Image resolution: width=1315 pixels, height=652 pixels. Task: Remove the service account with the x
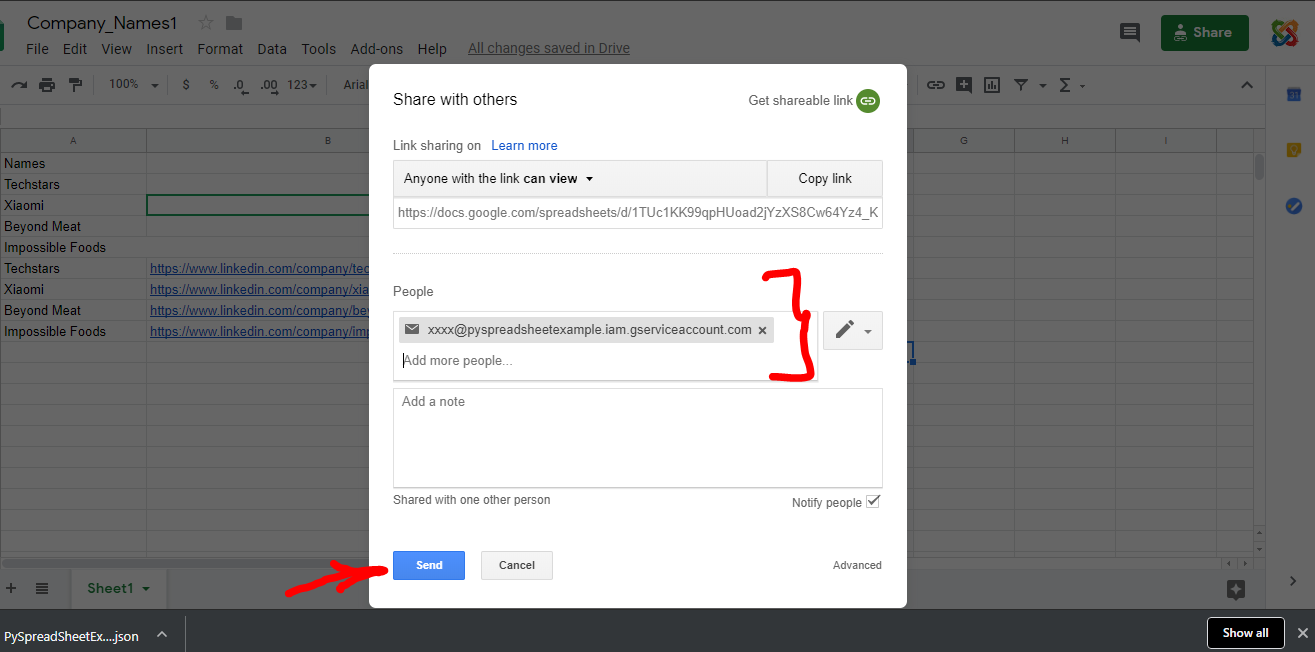point(762,329)
